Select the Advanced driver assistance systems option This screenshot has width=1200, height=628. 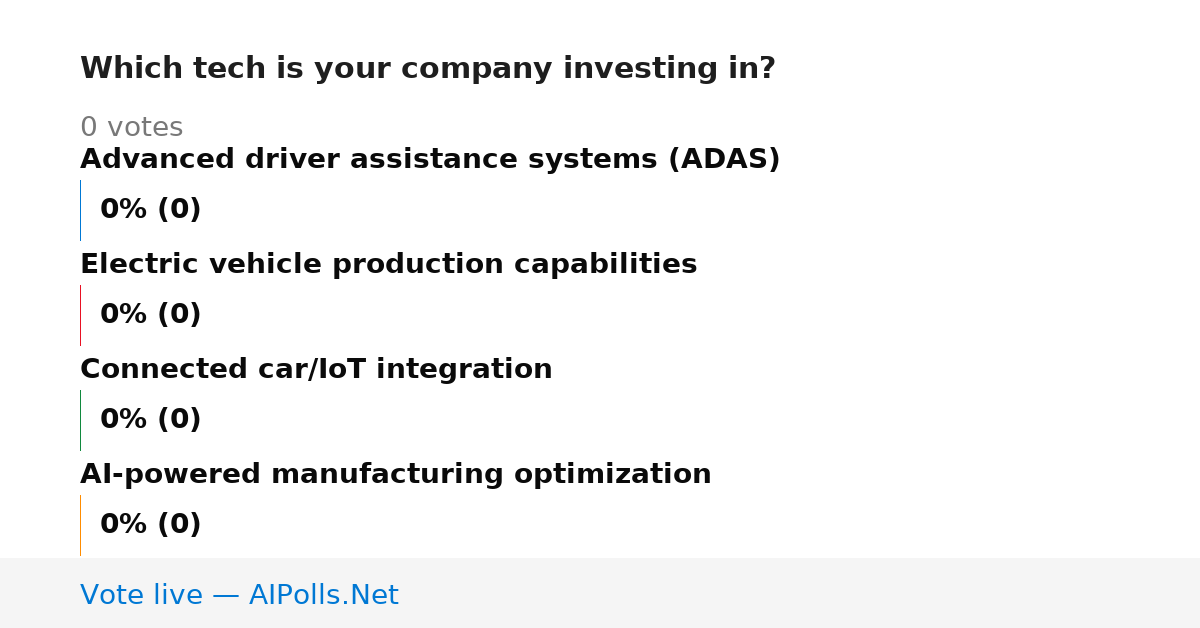[430, 160]
